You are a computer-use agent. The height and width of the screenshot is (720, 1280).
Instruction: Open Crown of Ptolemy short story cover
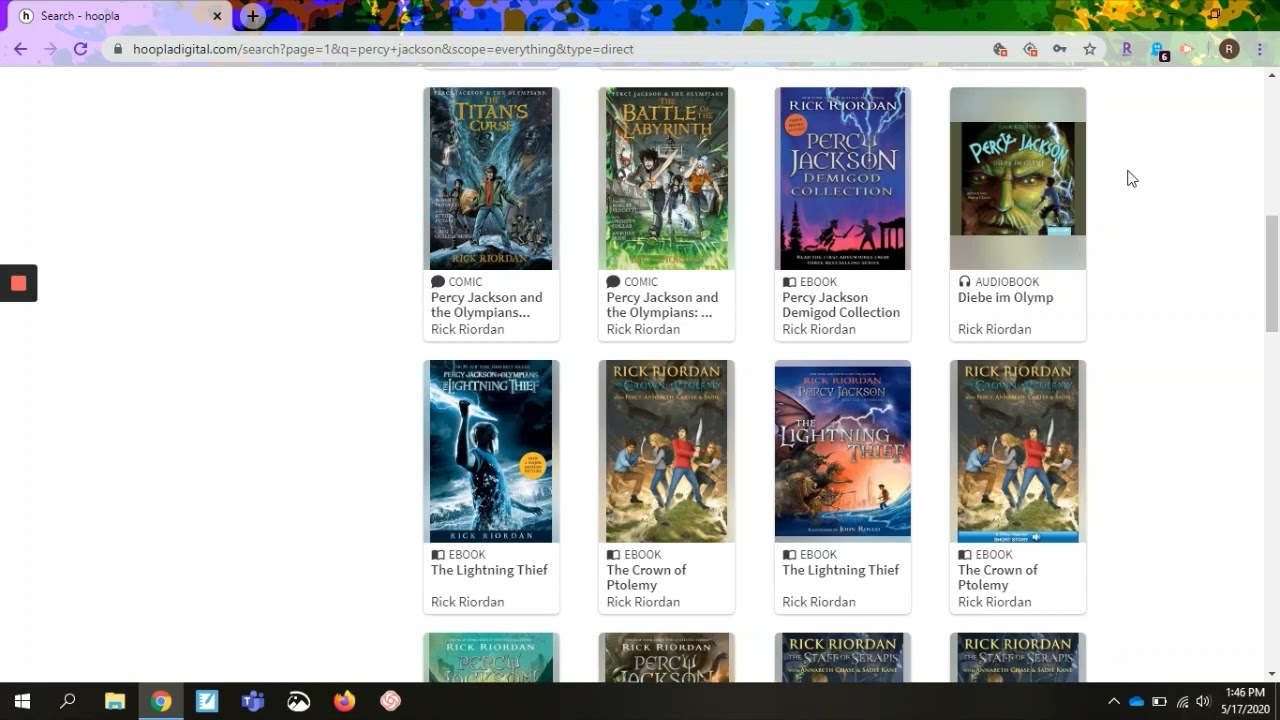click(1018, 451)
